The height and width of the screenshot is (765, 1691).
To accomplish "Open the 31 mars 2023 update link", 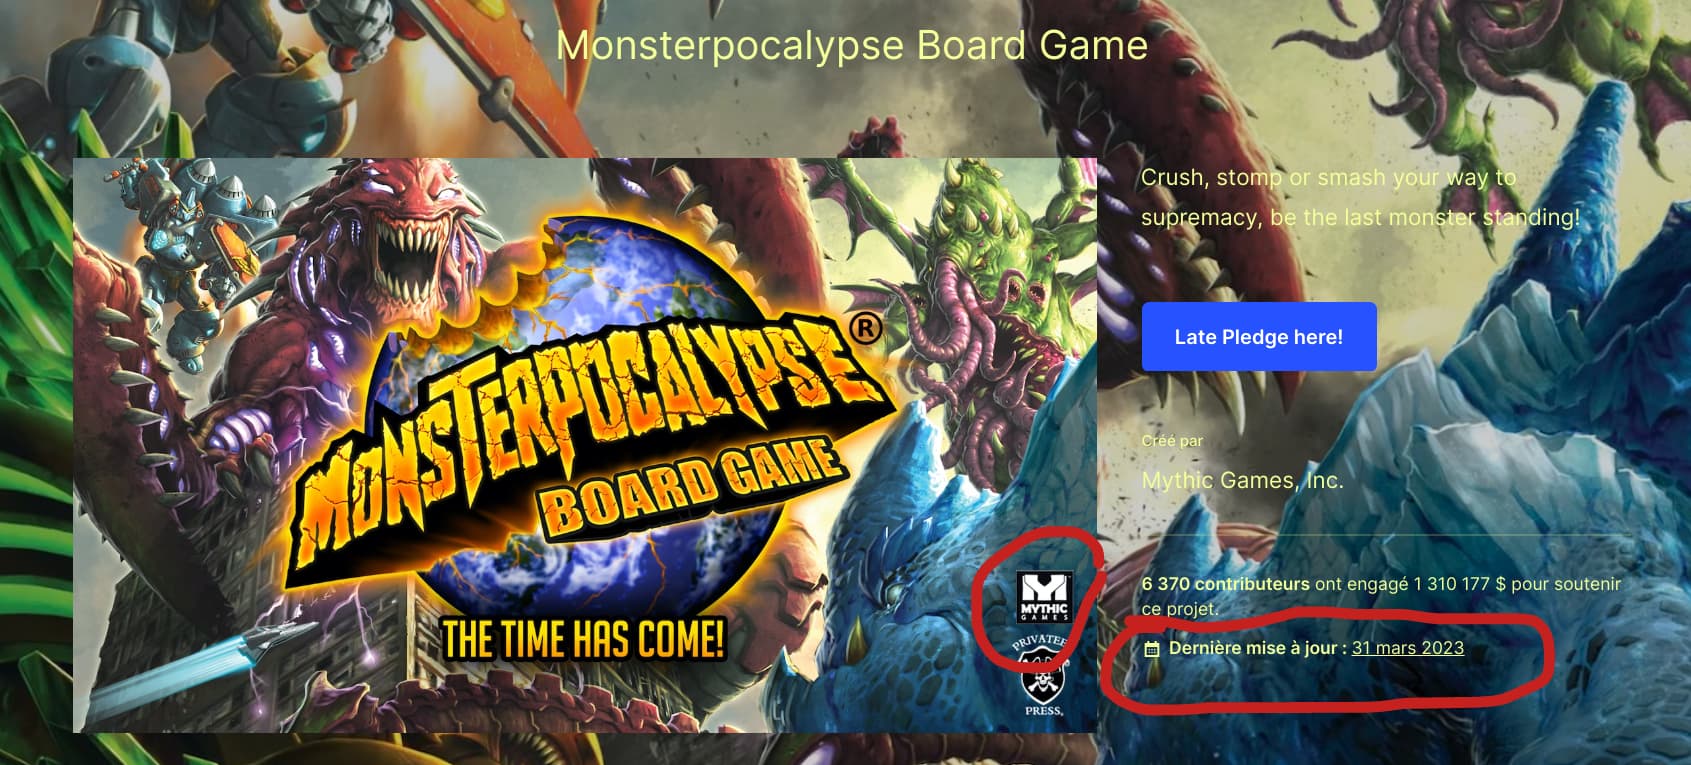I will [1407, 648].
